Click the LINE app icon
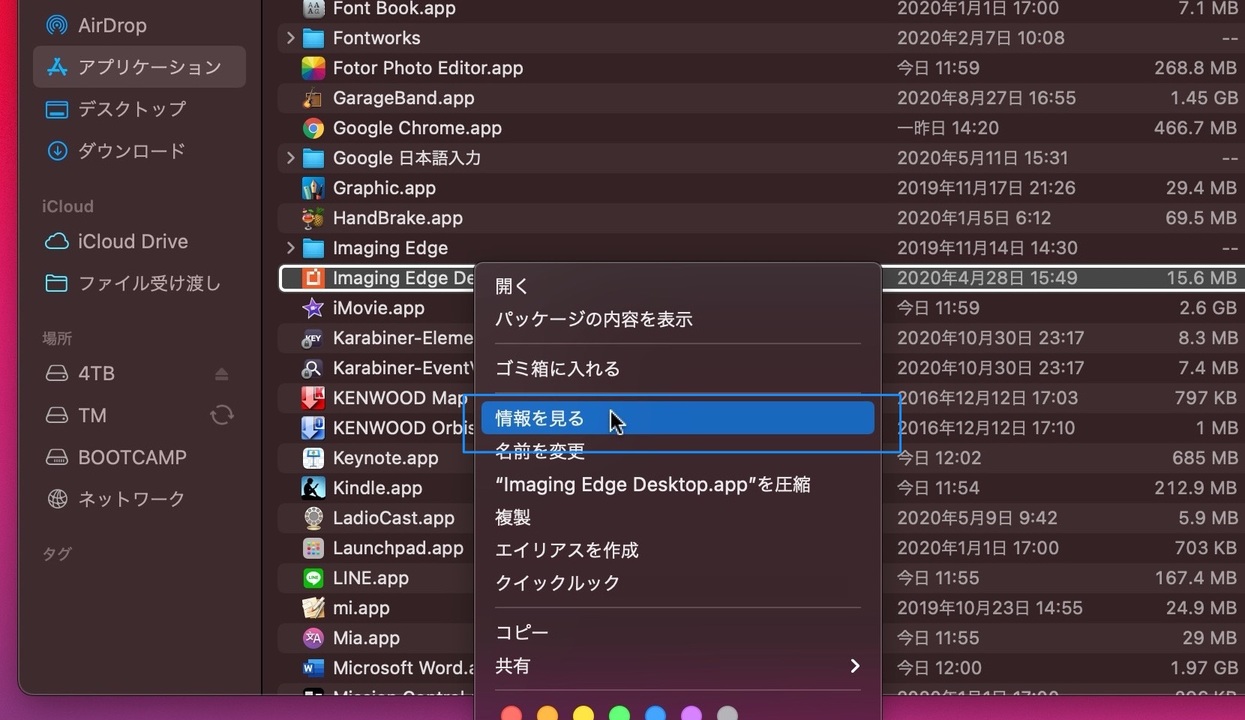This screenshot has width=1245, height=720. click(314, 578)
